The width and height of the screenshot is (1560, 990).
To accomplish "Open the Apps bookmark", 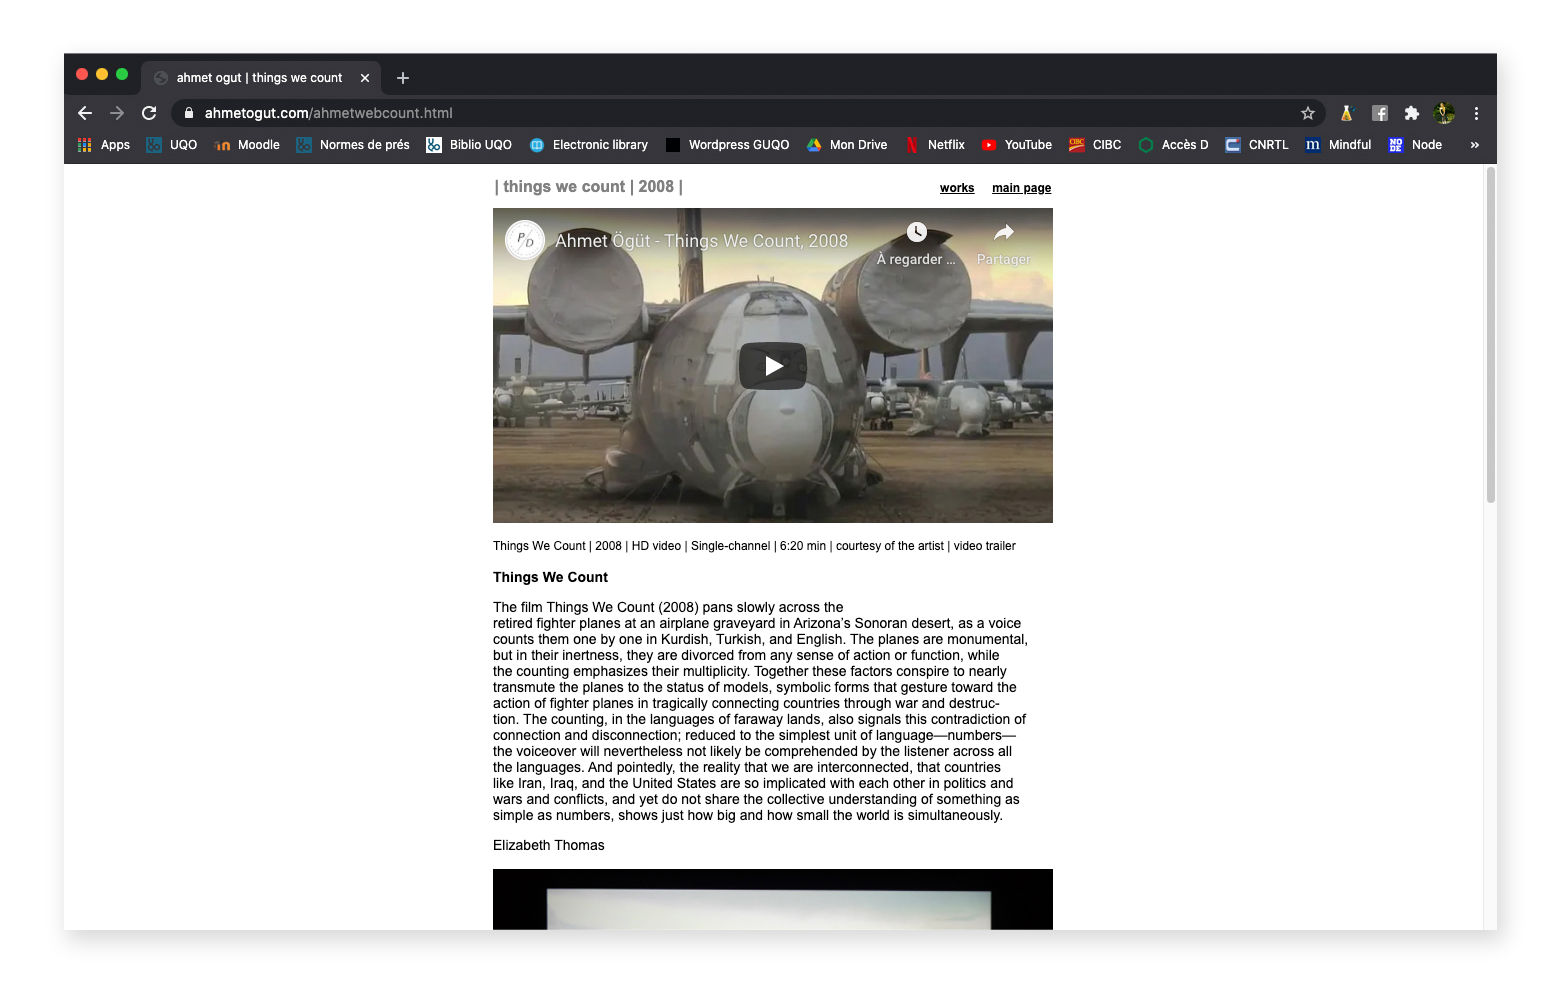I will [104, 145].
